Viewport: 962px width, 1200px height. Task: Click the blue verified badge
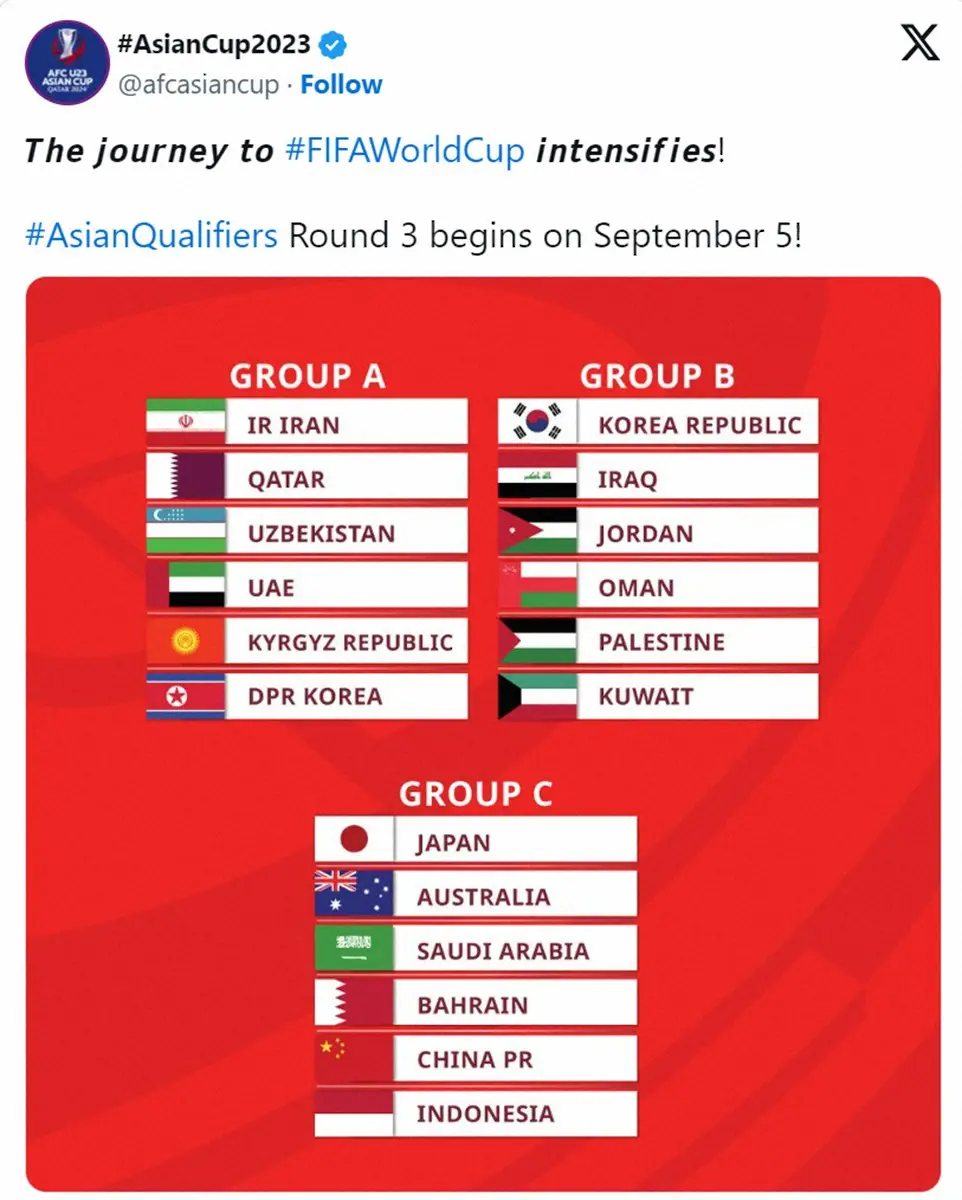pyautogui.click(x=333, y=44)
